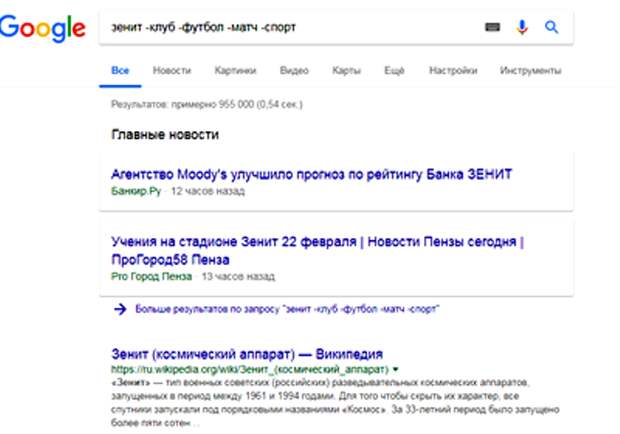Image resolution: width=620 pixels, height=434 pixels.
Task: Open 'Зенит (космический аппарат) — Википедия' result
Action: pos(247,354)
